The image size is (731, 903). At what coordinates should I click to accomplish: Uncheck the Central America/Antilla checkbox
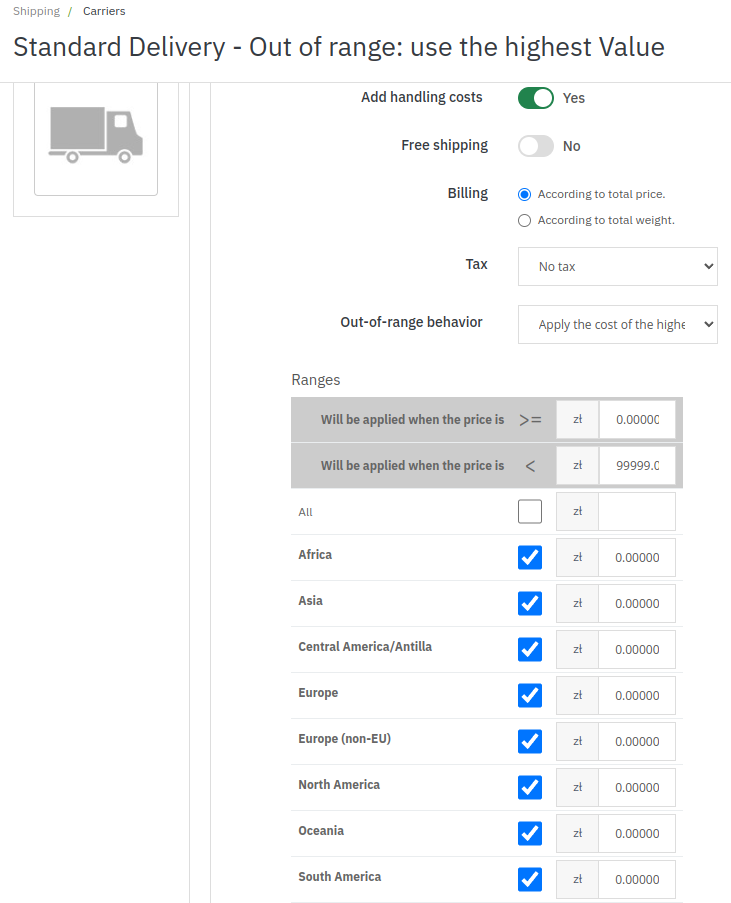click(530, 650)
